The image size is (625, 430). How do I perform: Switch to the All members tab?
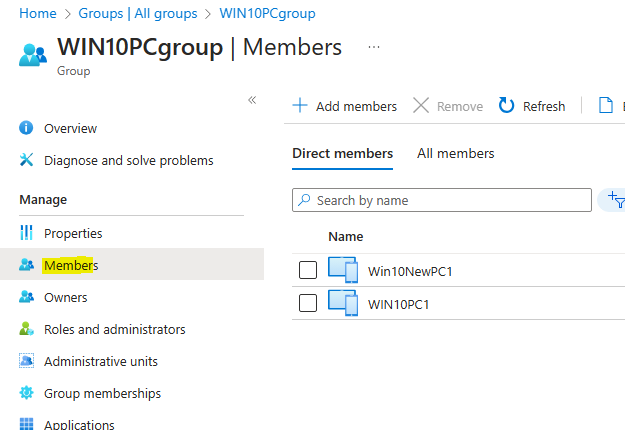(456, 153)
